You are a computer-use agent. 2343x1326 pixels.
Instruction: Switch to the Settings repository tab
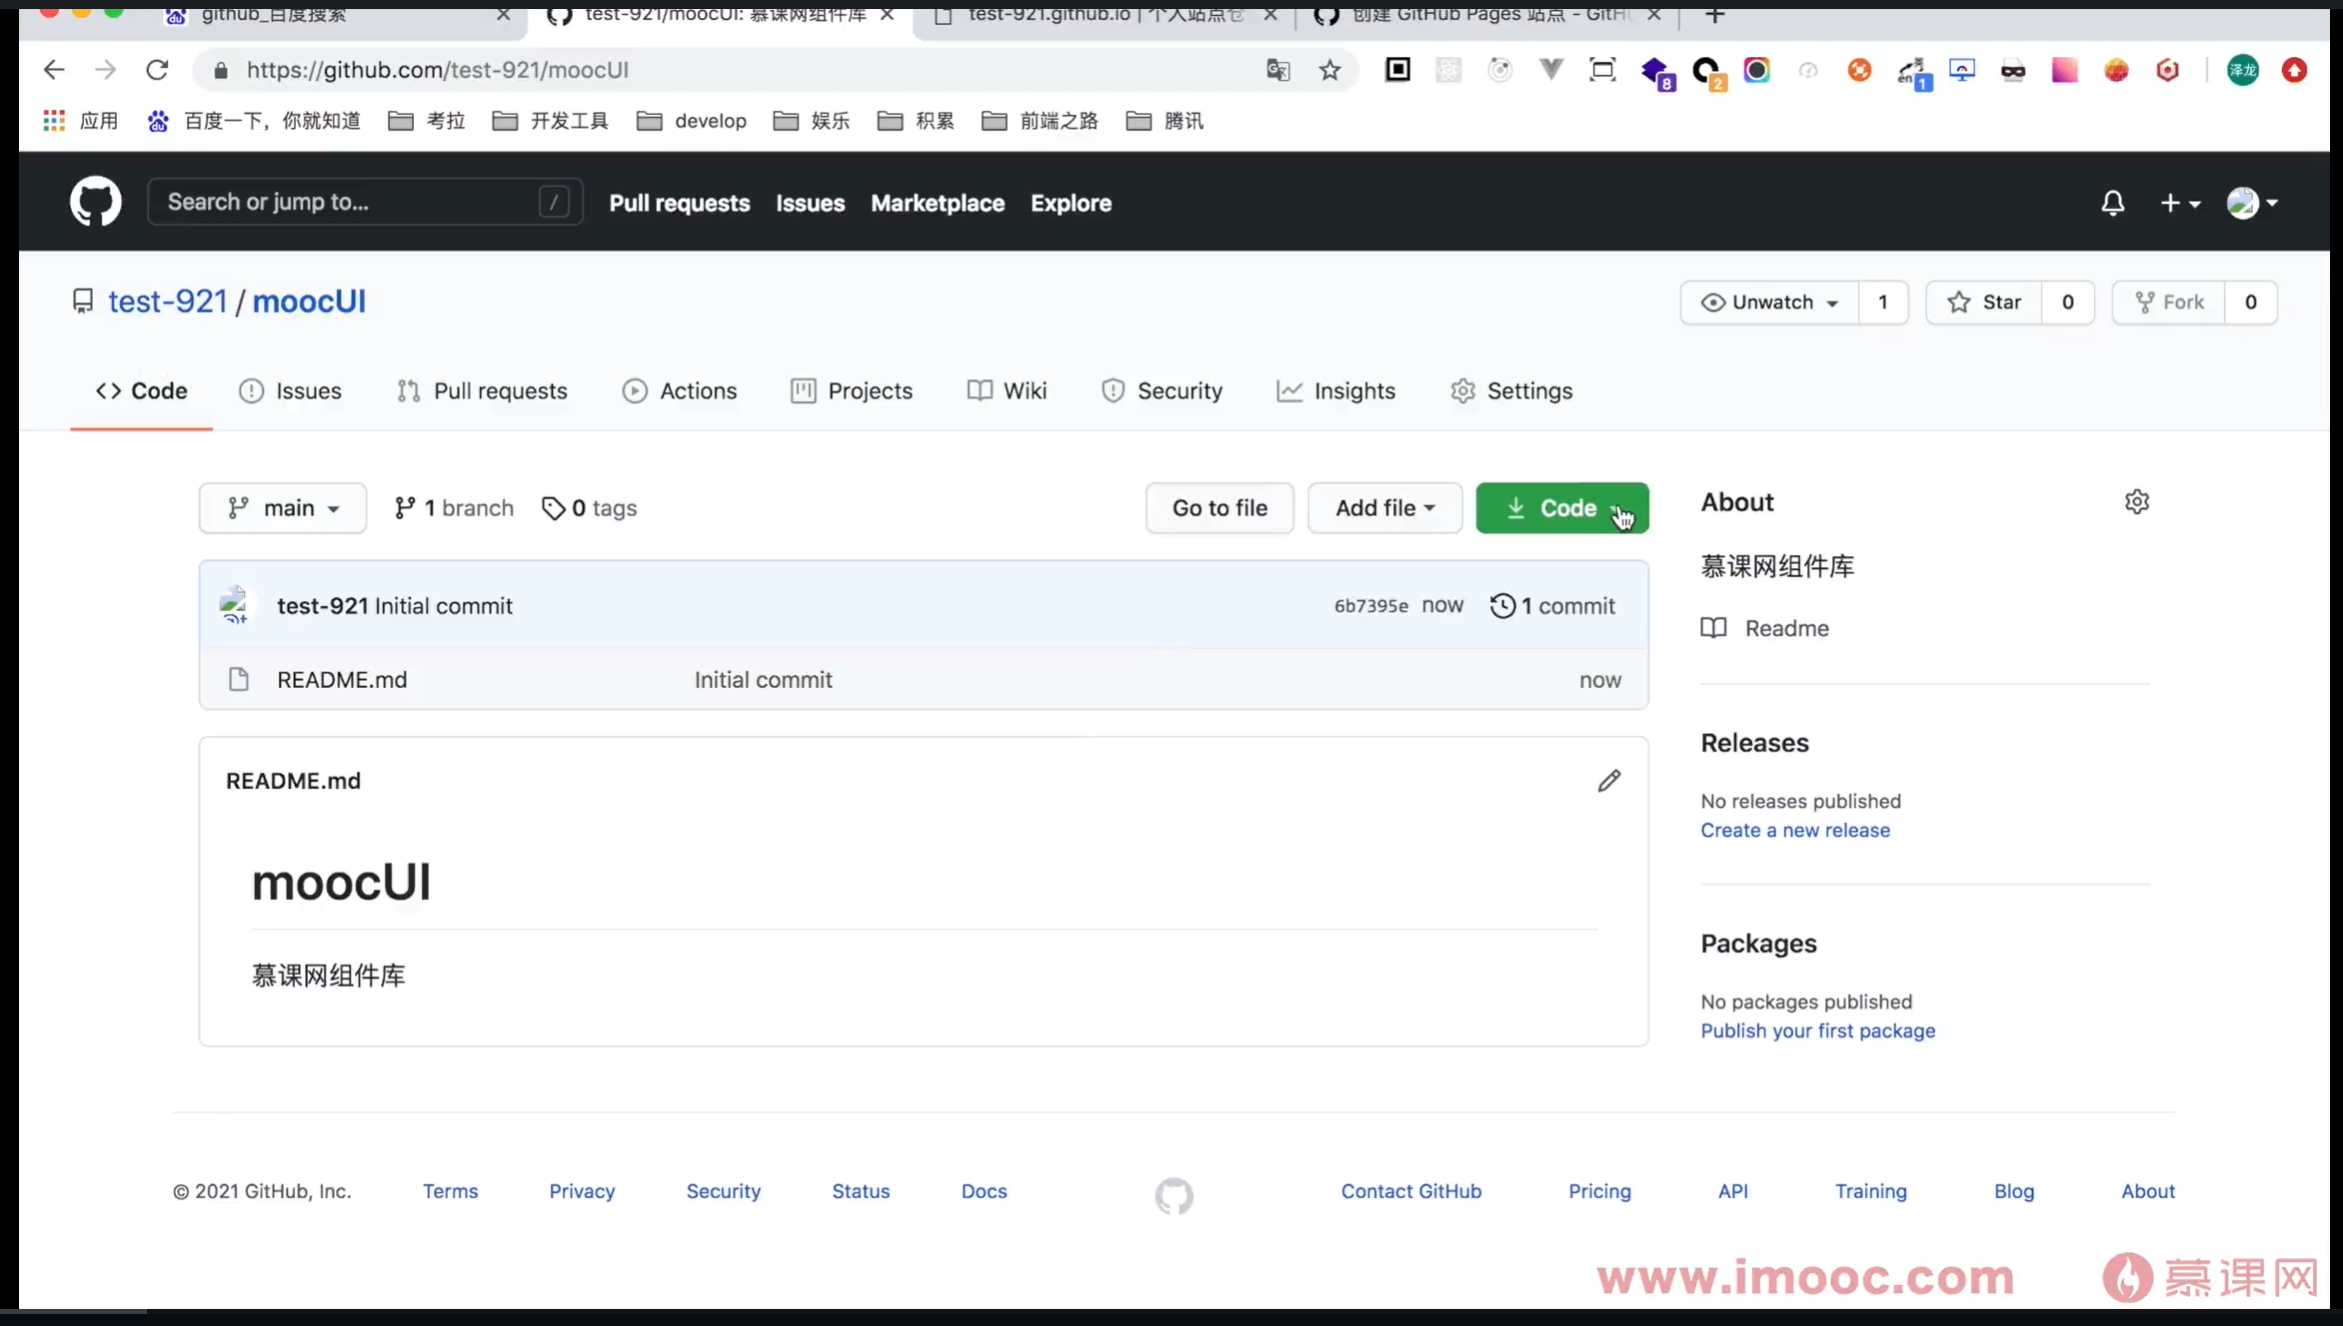point(1511,391)
